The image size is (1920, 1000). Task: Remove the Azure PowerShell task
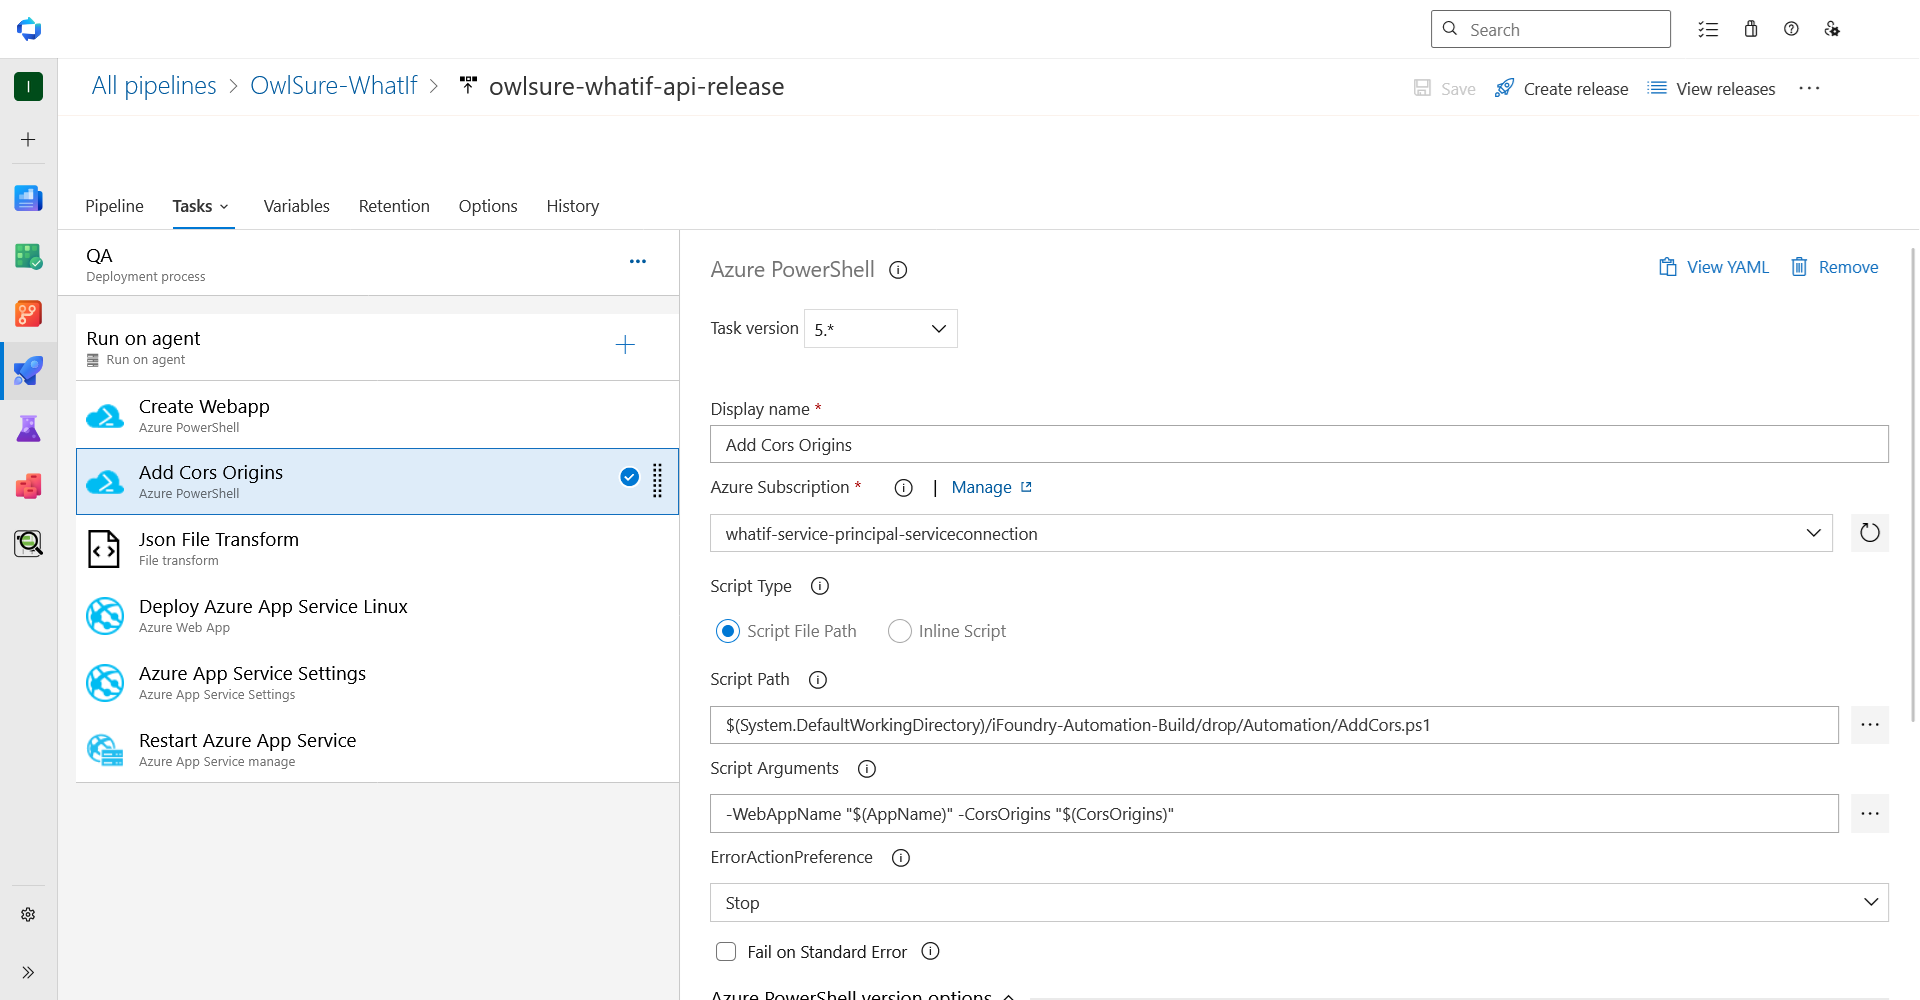click(1835, 267)
